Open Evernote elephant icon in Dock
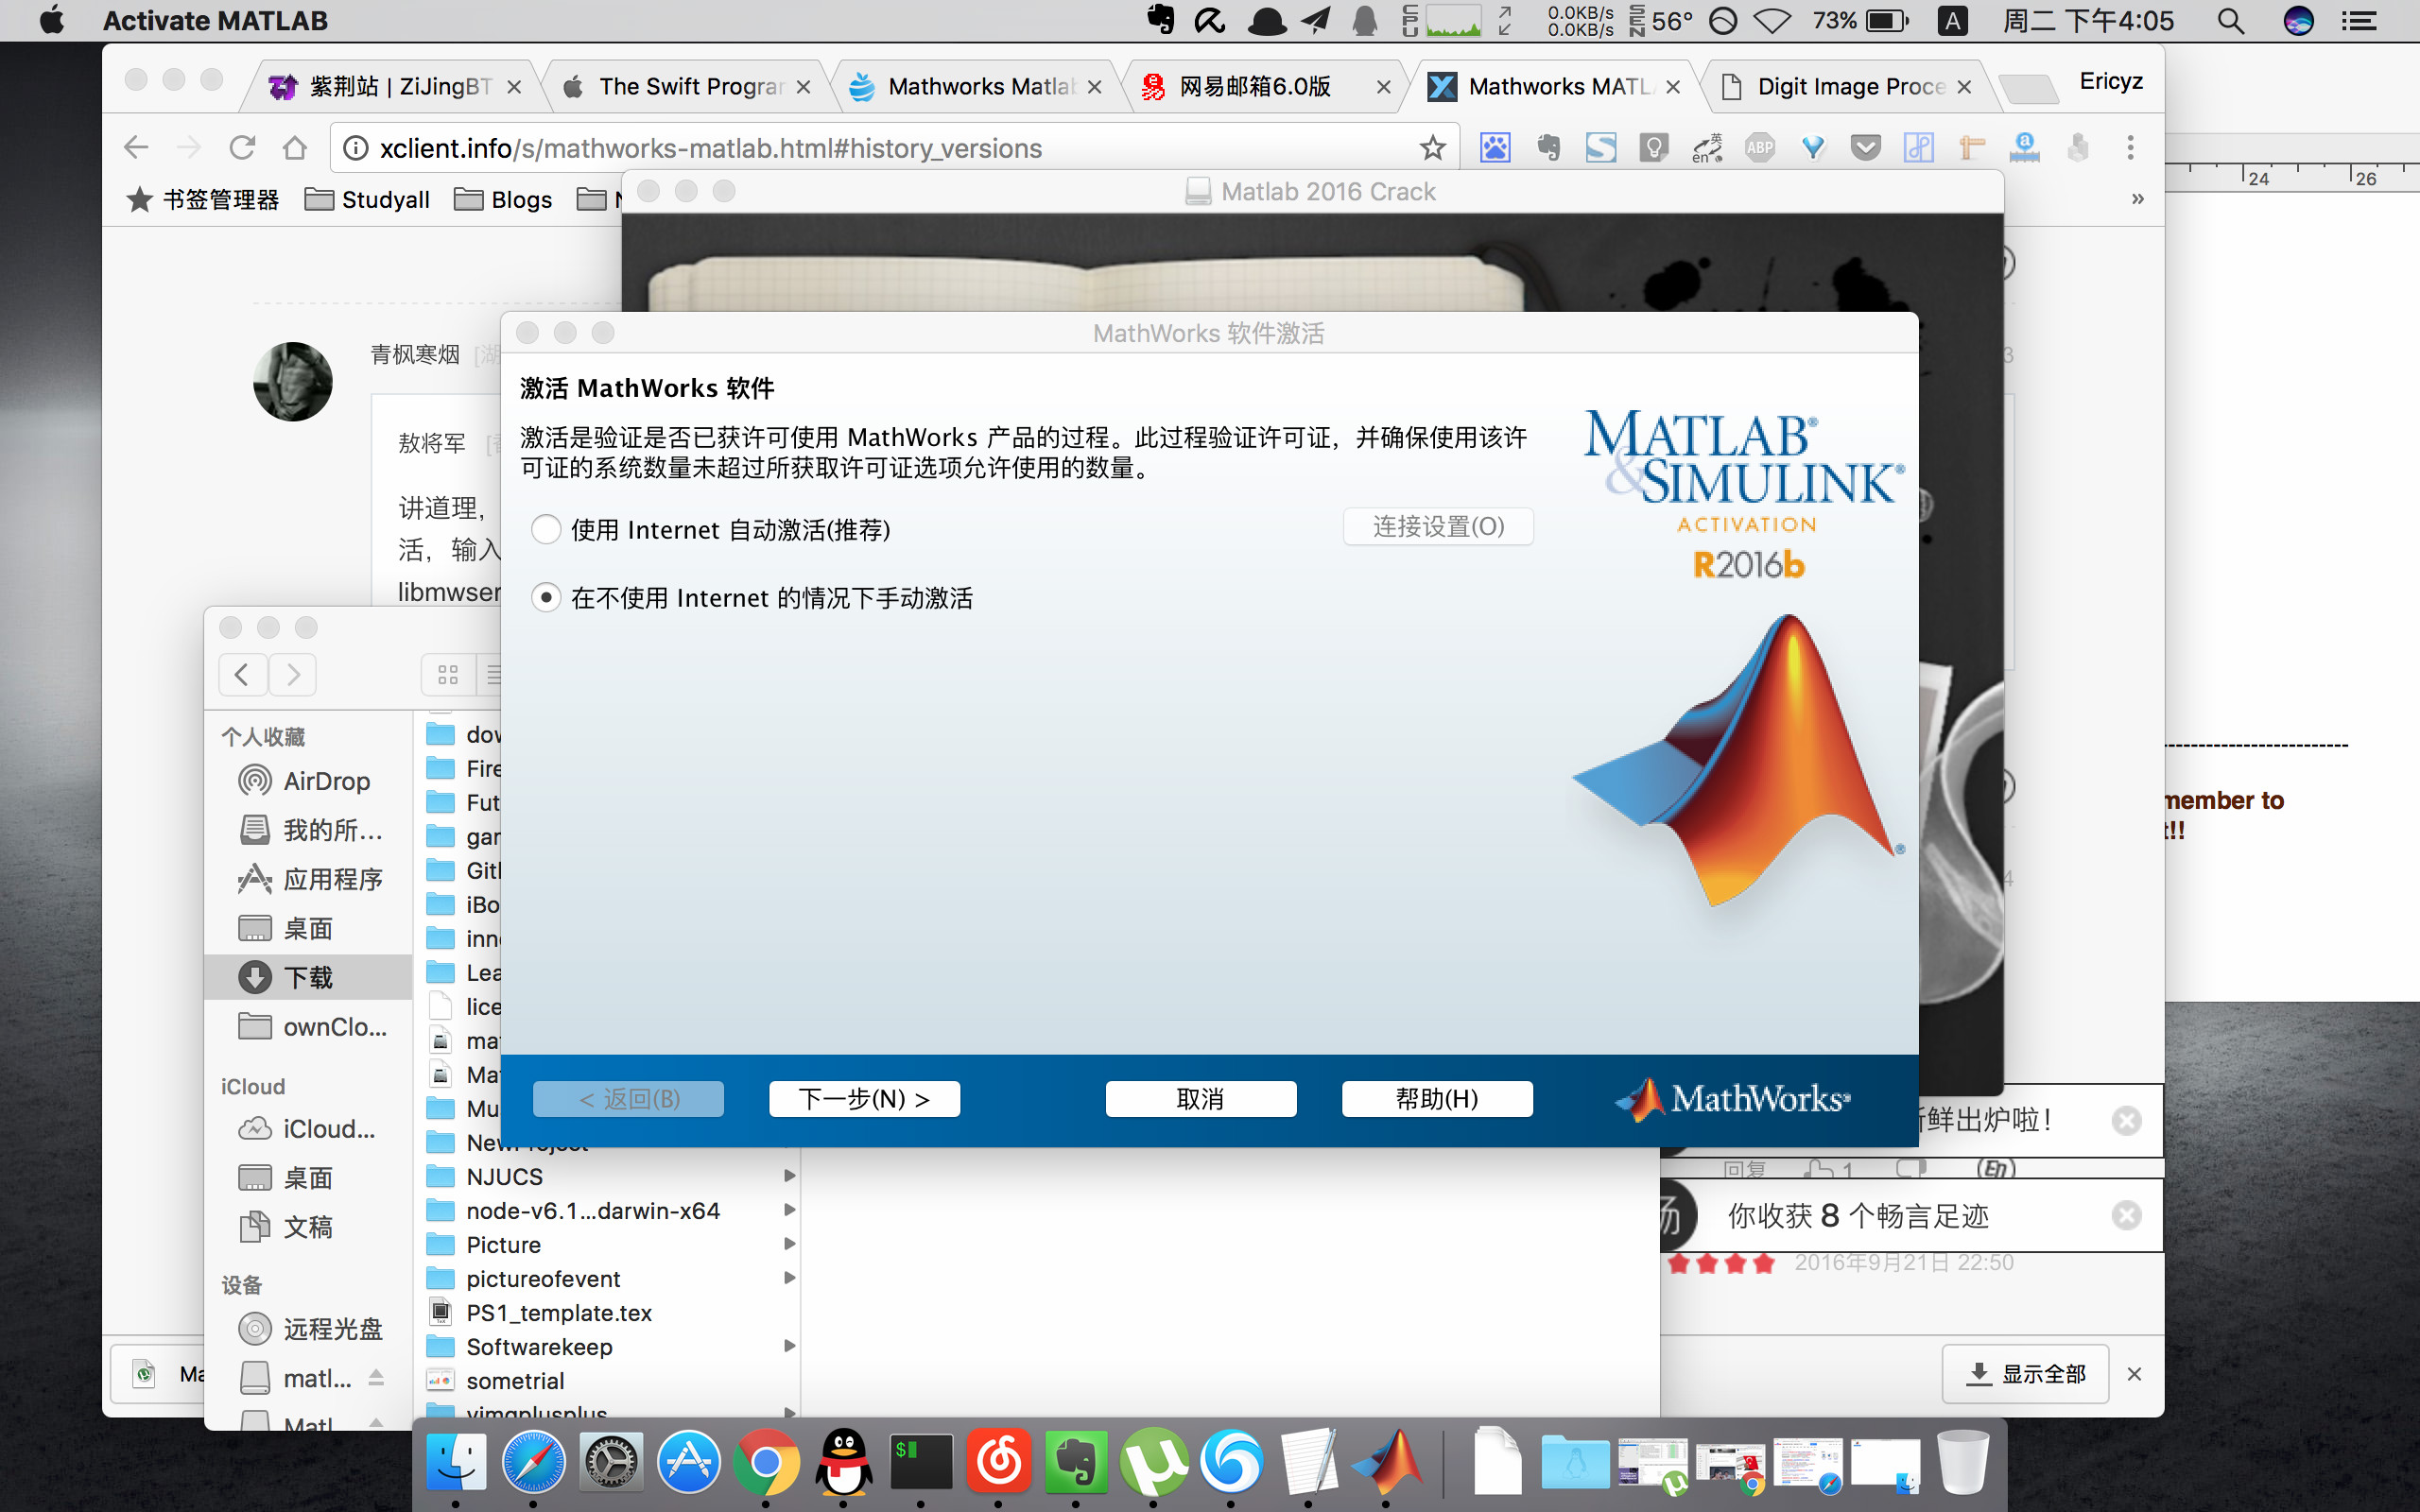The image size is (2420, 1512). pos(1076,1462)
